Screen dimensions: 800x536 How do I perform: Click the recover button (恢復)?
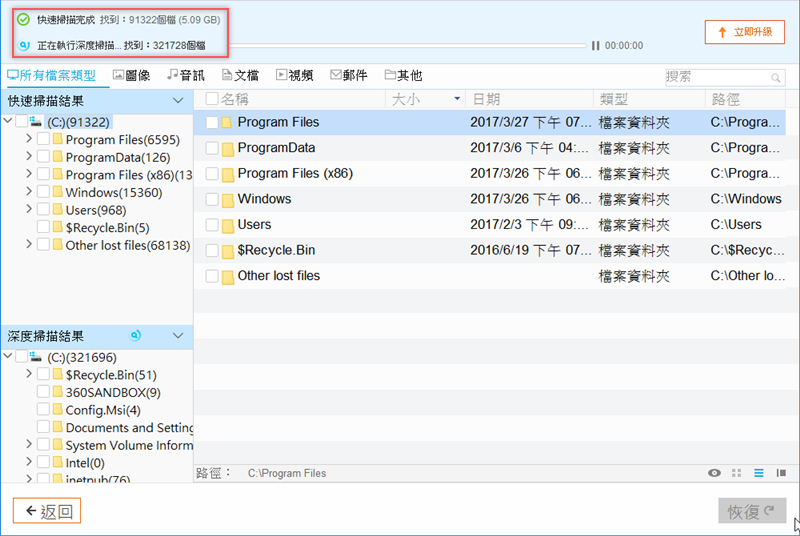point(752,511)
